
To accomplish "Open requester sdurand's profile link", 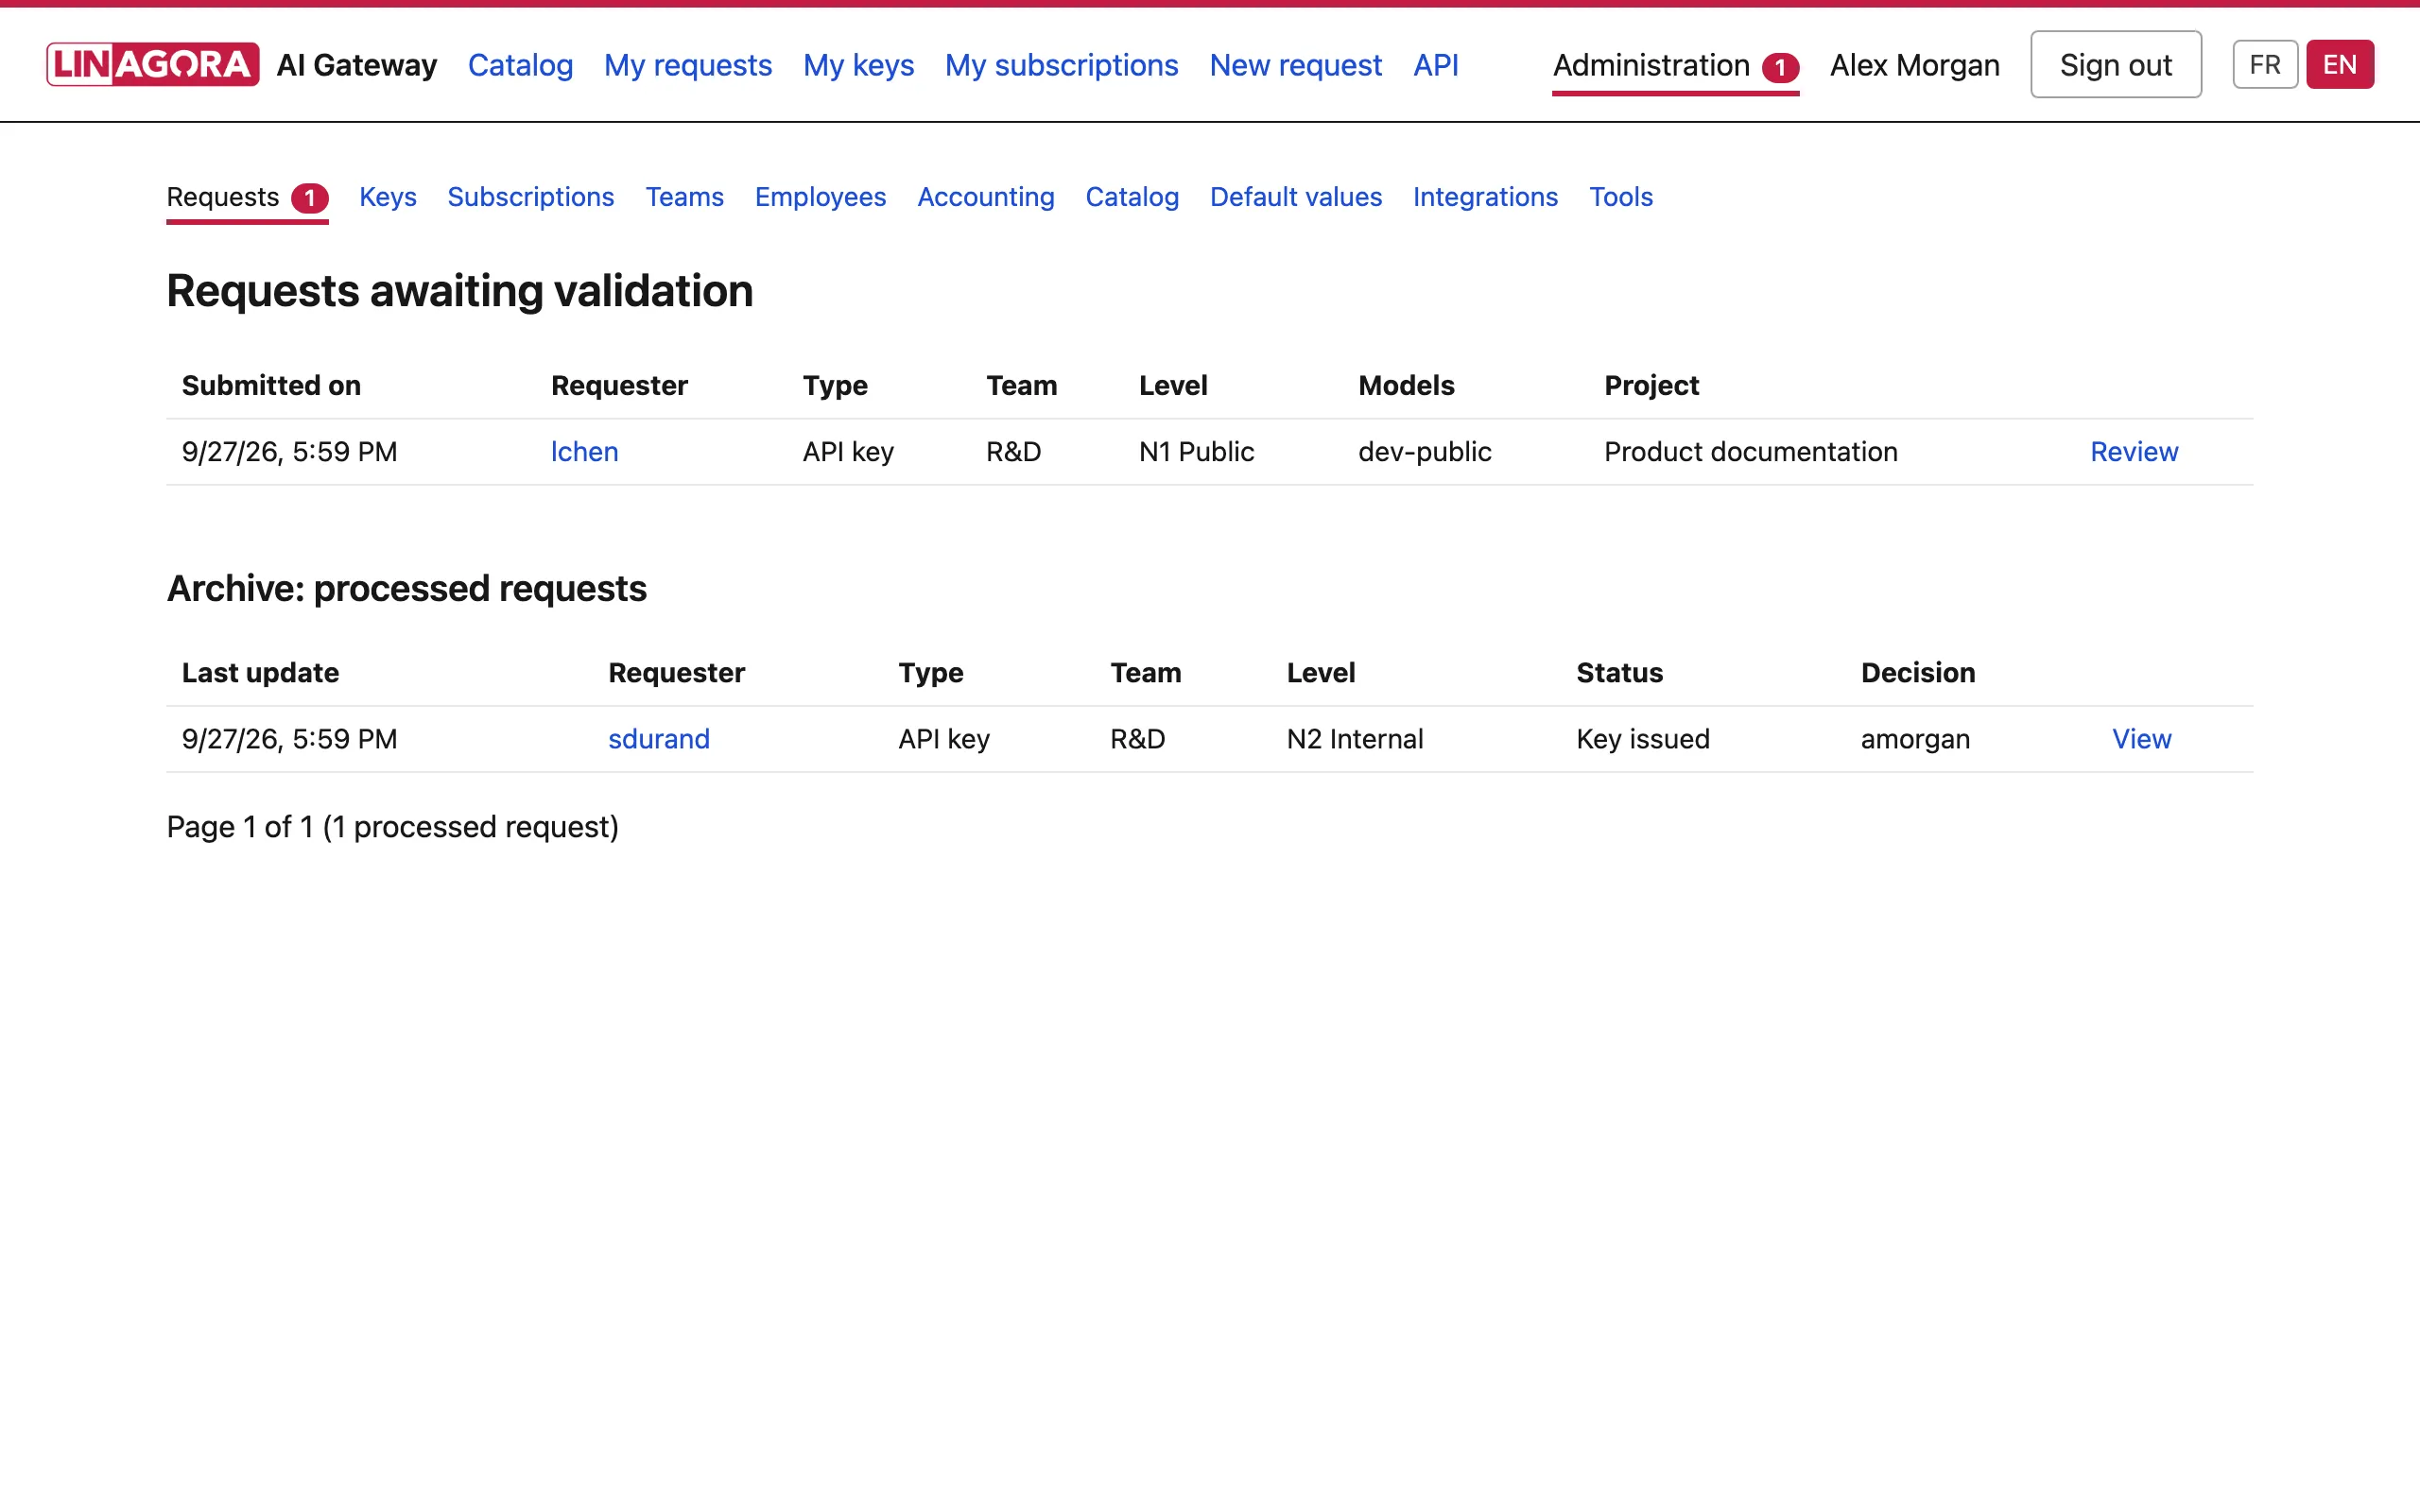I will click(659, 739).
